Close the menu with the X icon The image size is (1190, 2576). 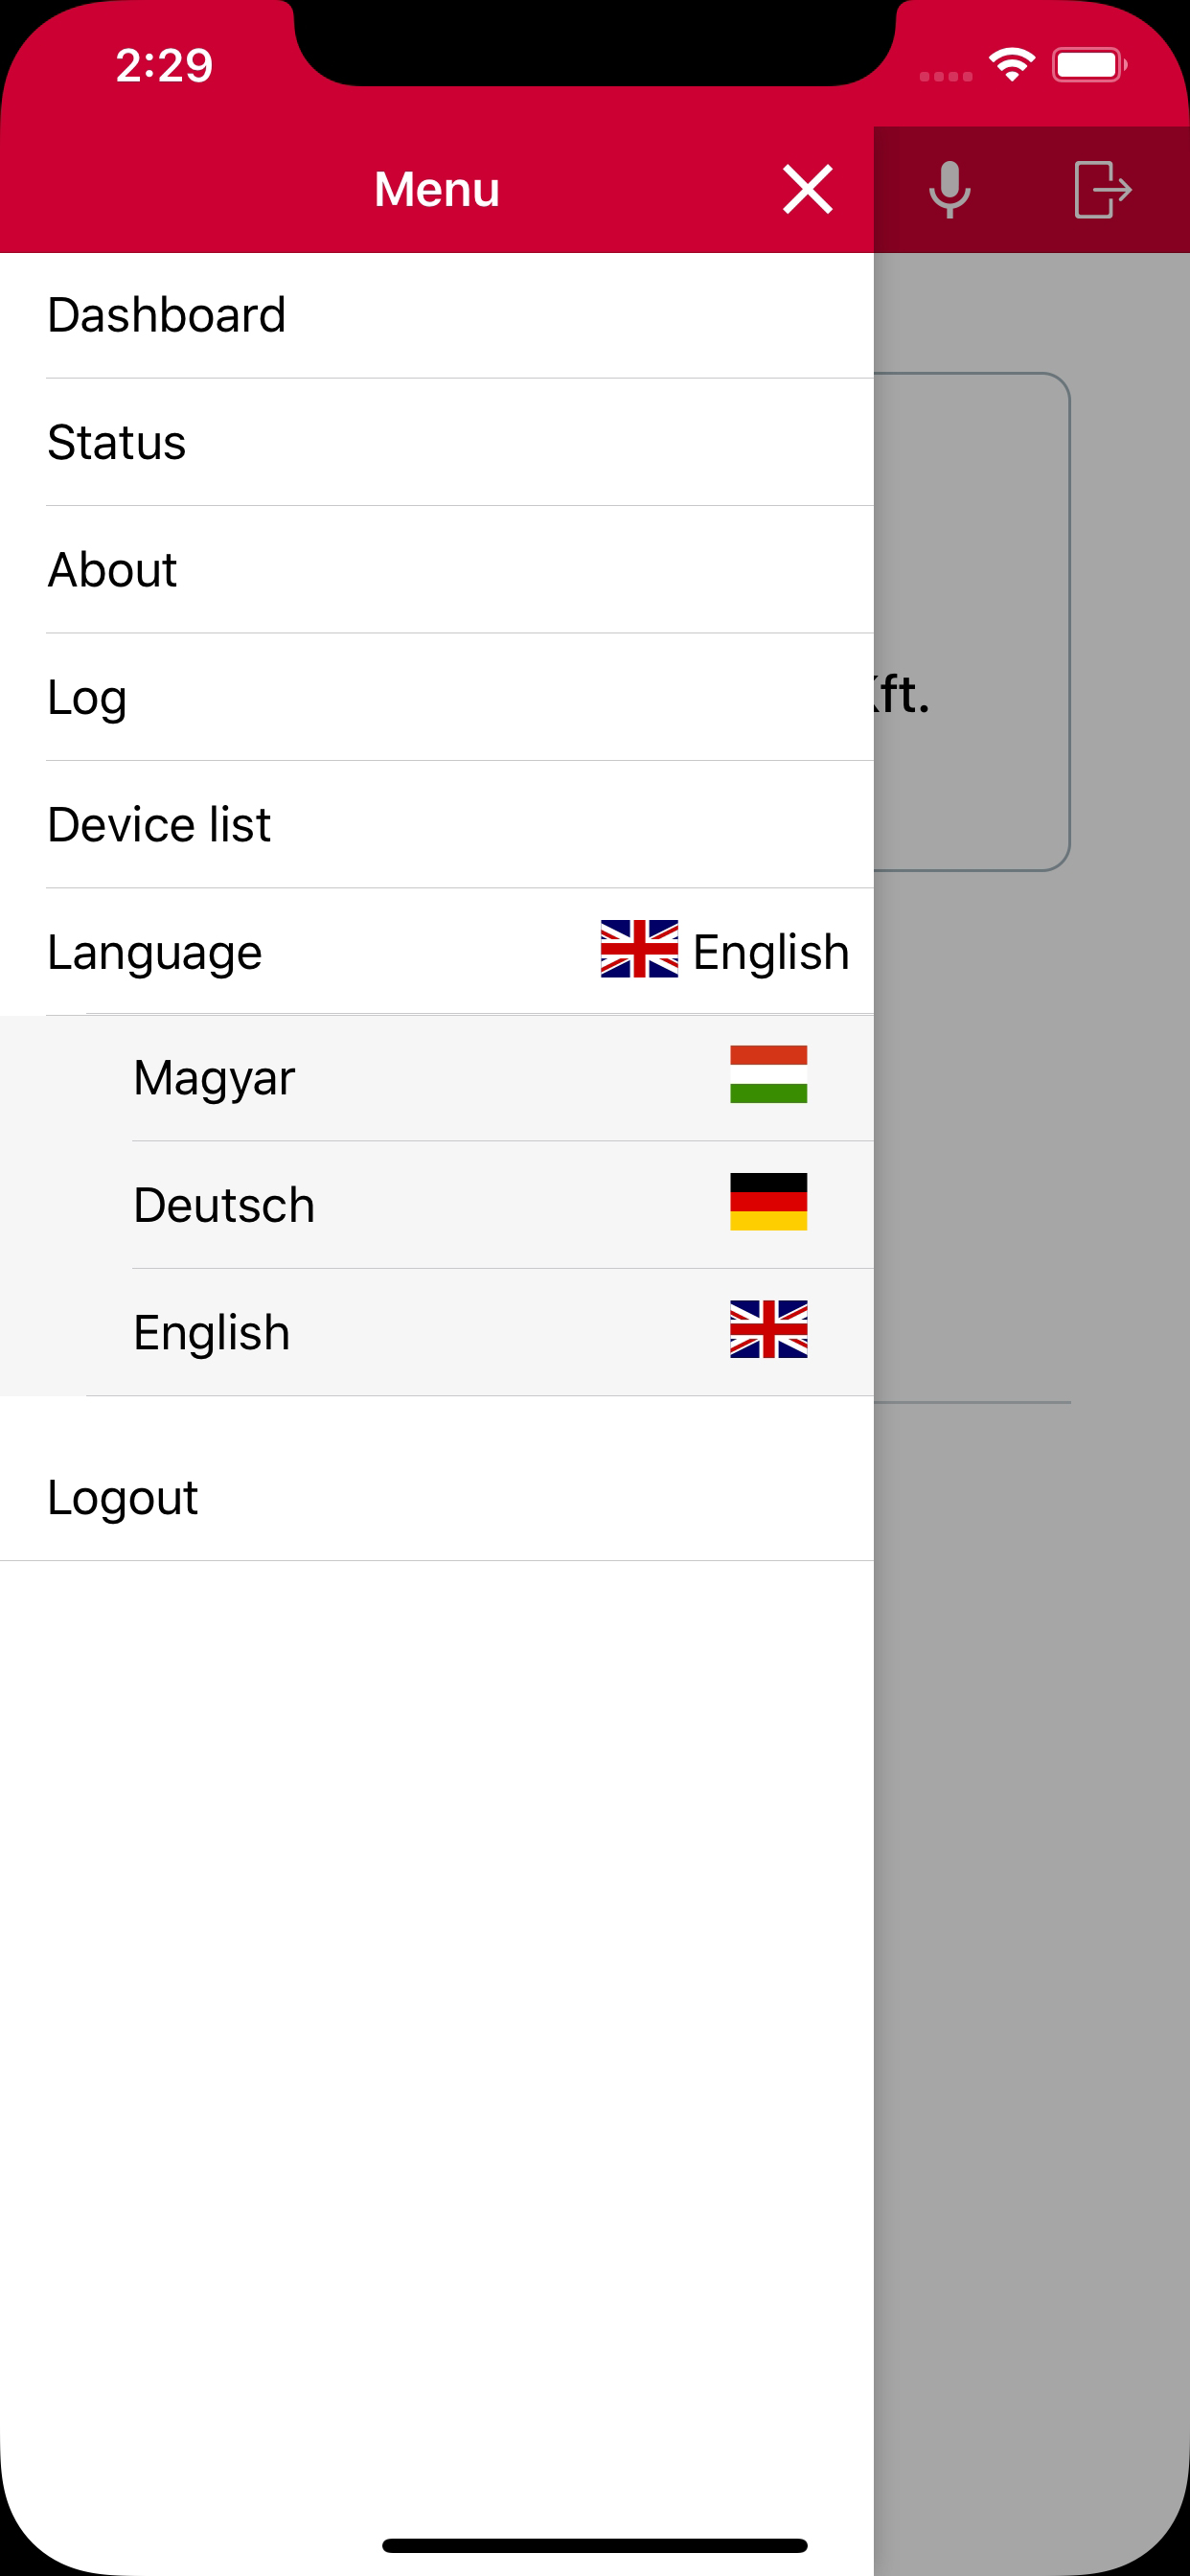click(x=807, y=189)
